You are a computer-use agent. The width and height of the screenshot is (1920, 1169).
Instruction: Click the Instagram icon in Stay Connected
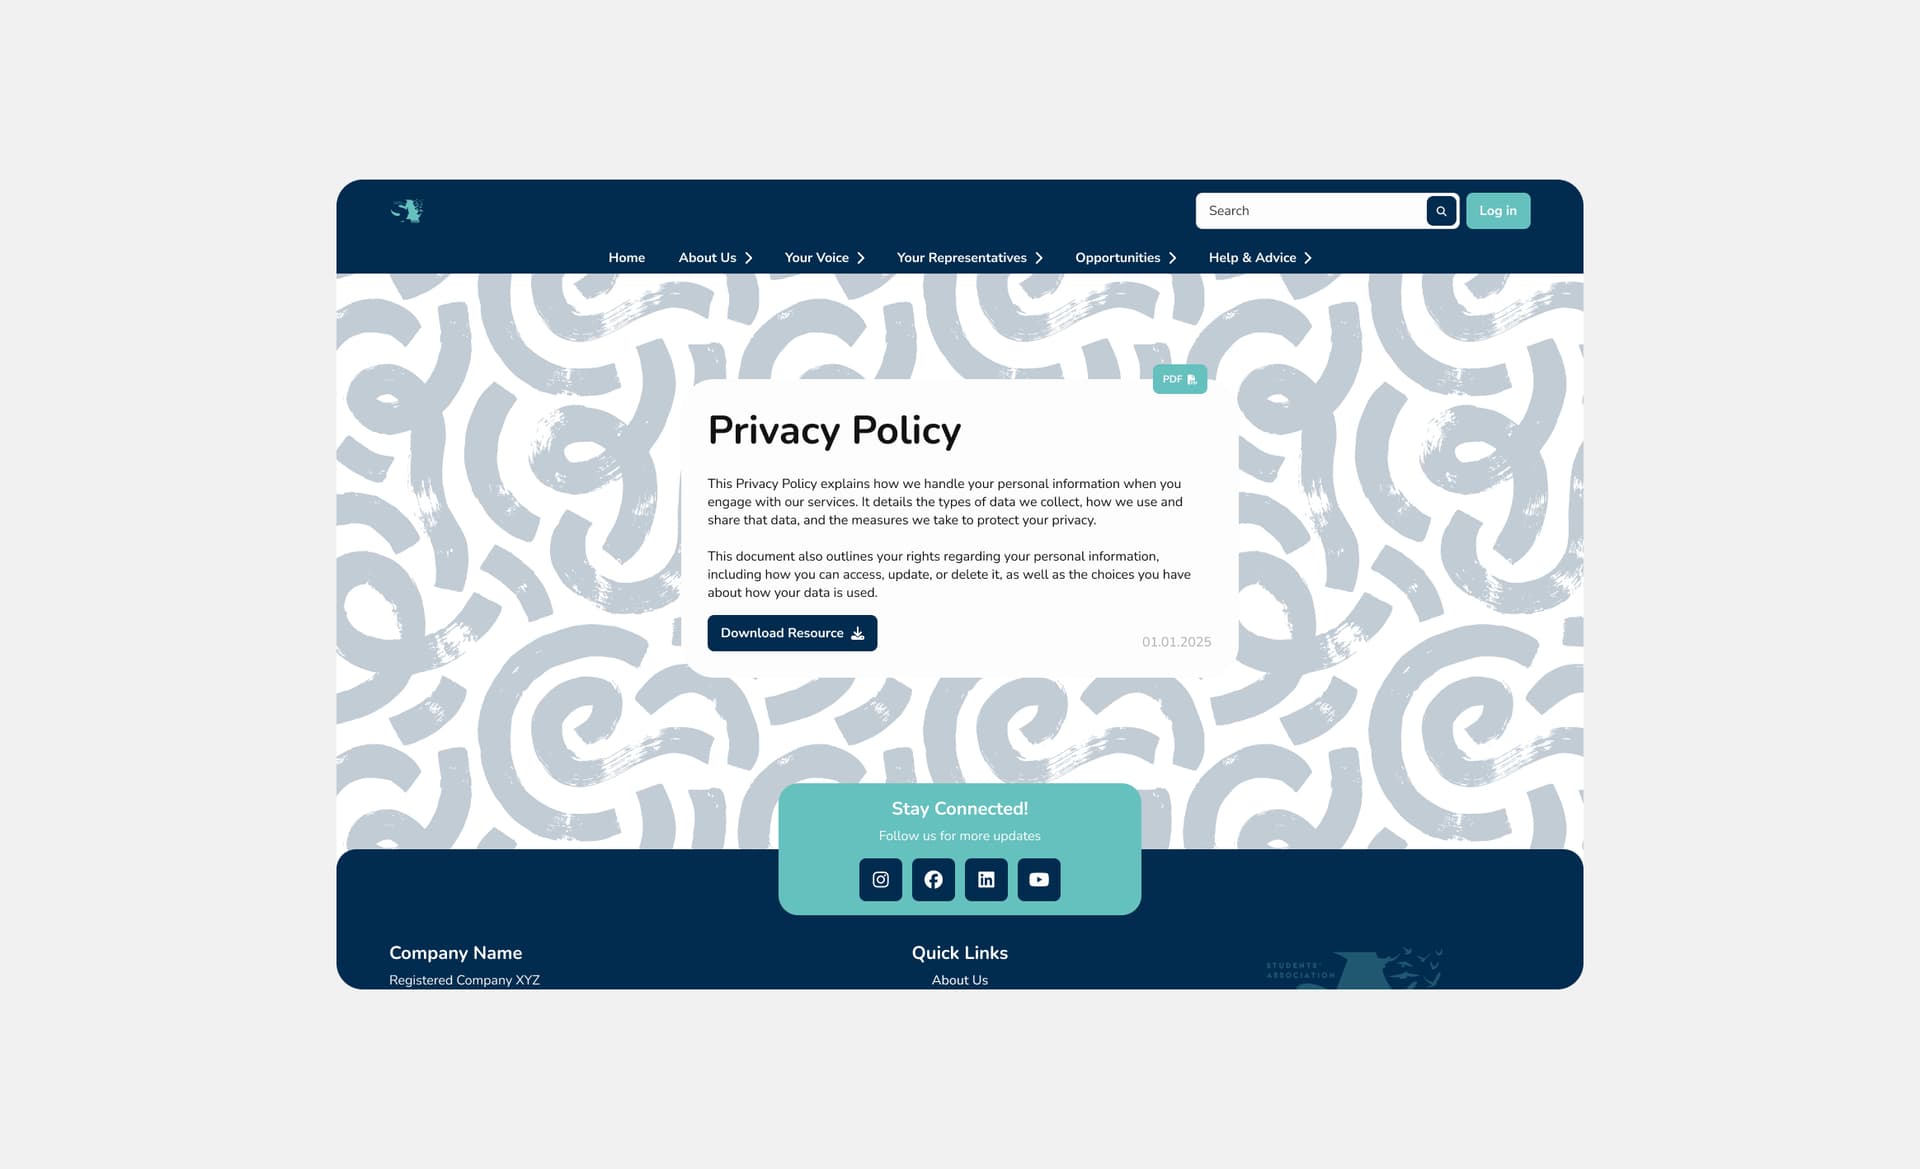(x=880, y=878)
